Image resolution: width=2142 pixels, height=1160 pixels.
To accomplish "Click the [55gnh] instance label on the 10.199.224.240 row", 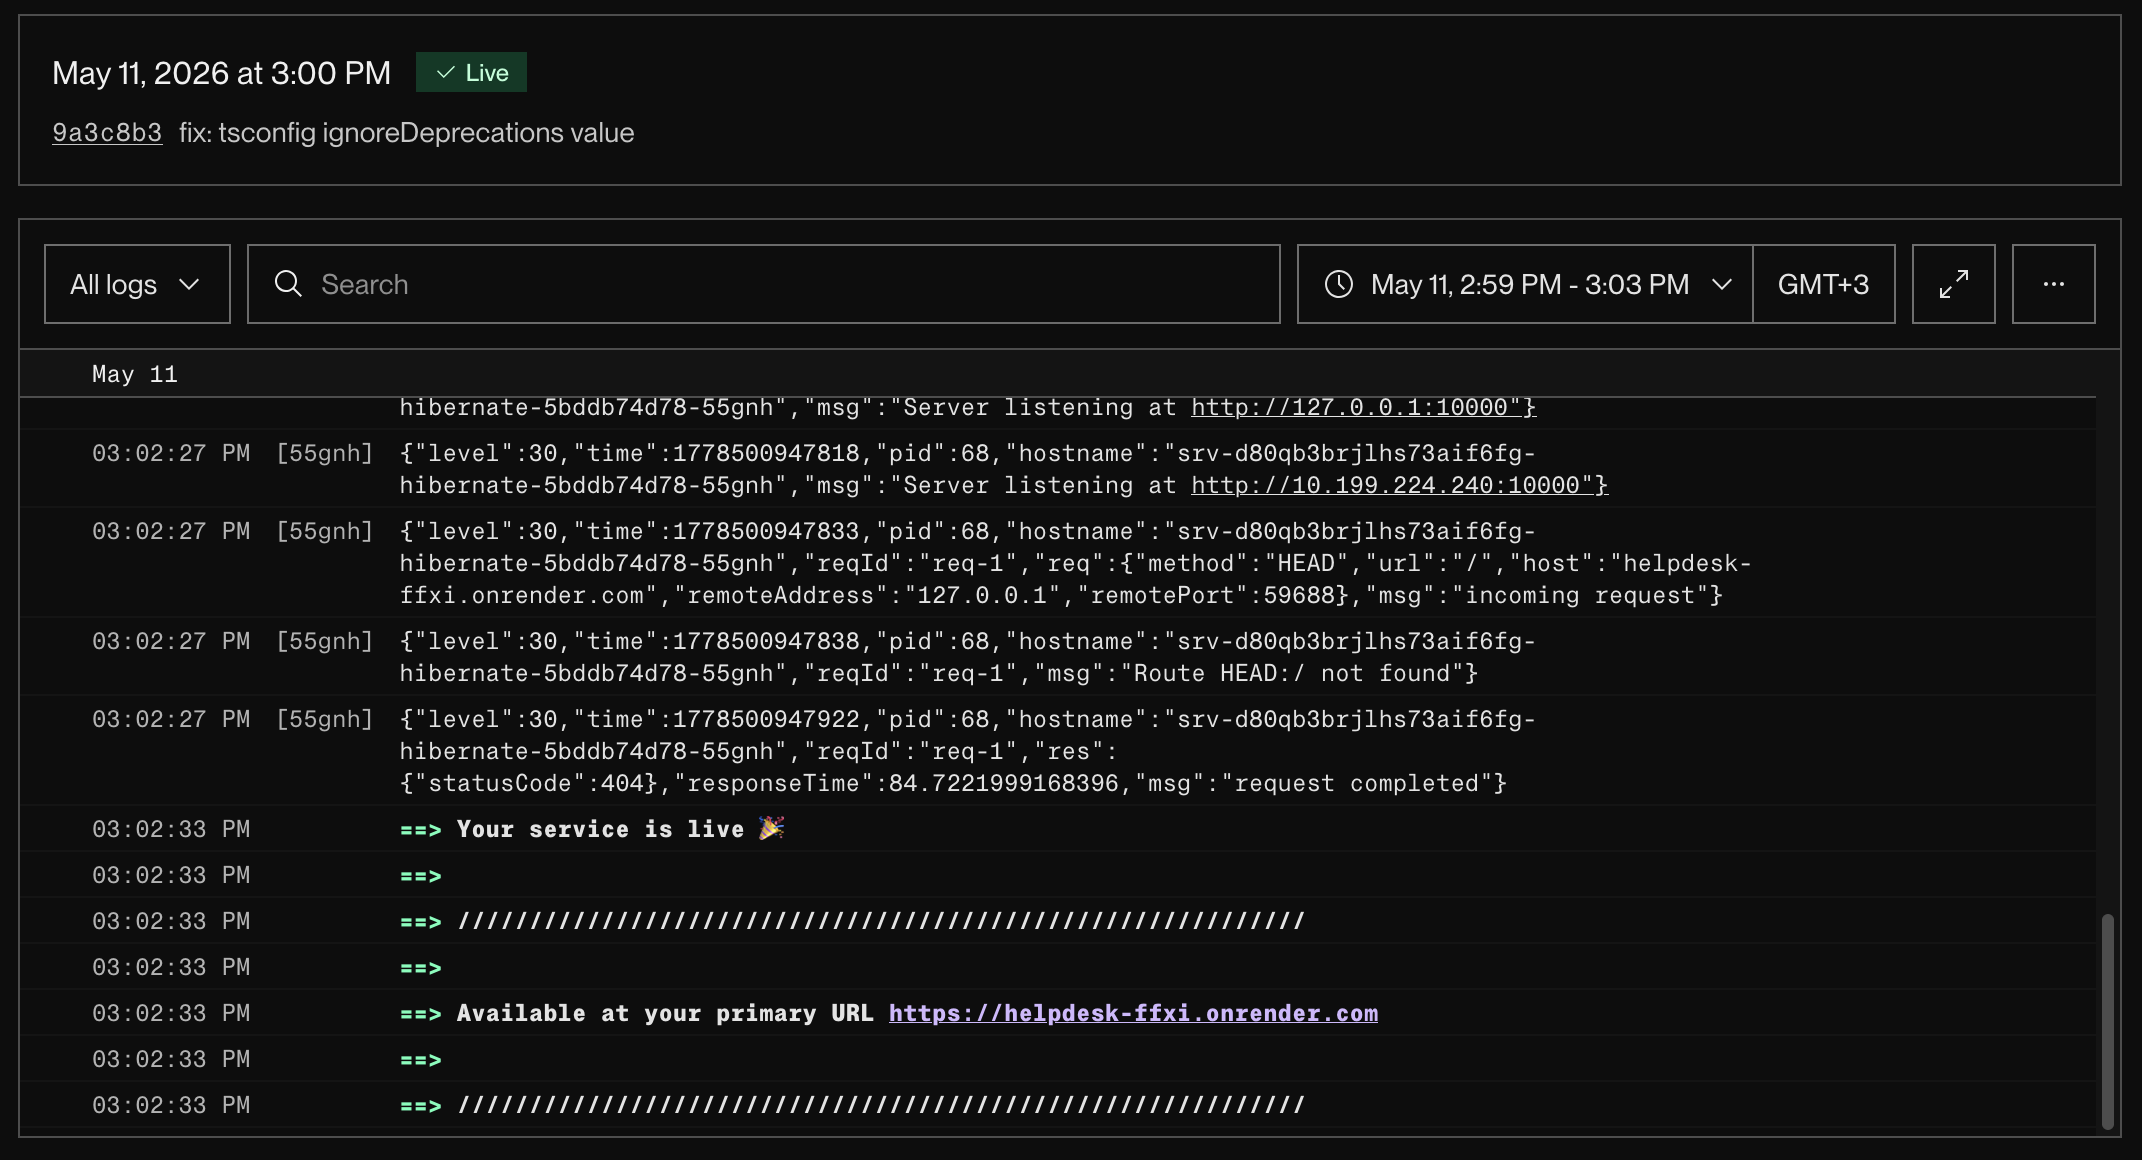I will click(x=324, y=453).
